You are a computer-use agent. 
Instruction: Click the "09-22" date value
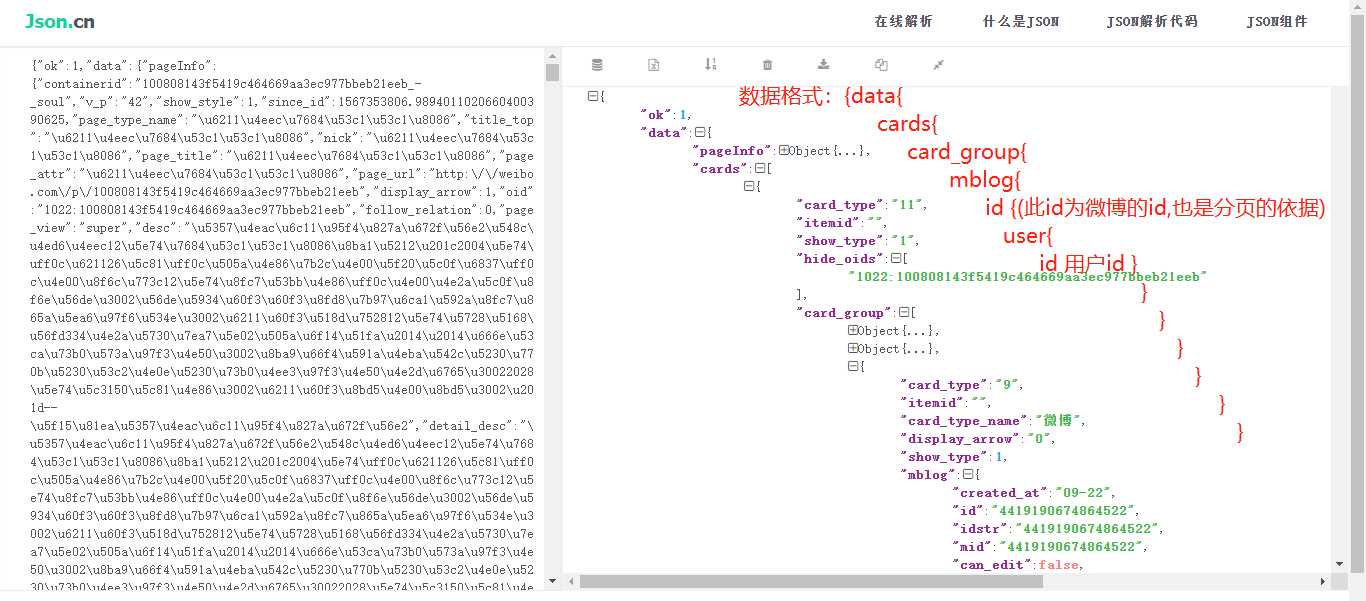(x=1085, y=493)
